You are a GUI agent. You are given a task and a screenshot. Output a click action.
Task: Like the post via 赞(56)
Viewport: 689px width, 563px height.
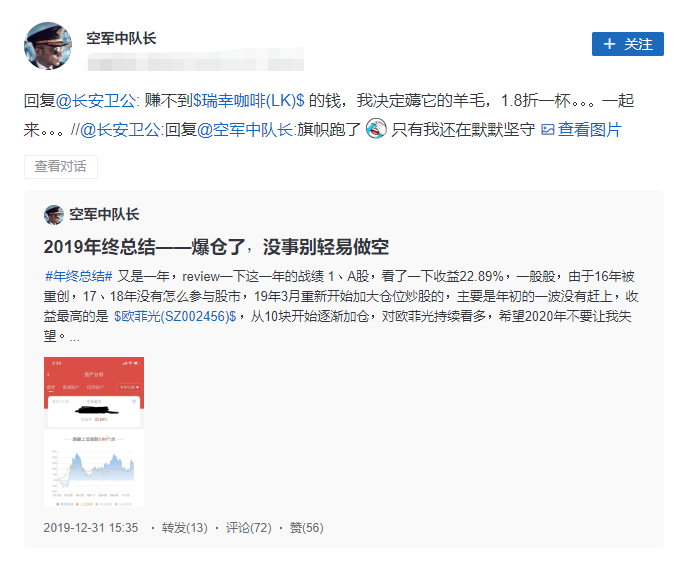[x=306, y=527]
